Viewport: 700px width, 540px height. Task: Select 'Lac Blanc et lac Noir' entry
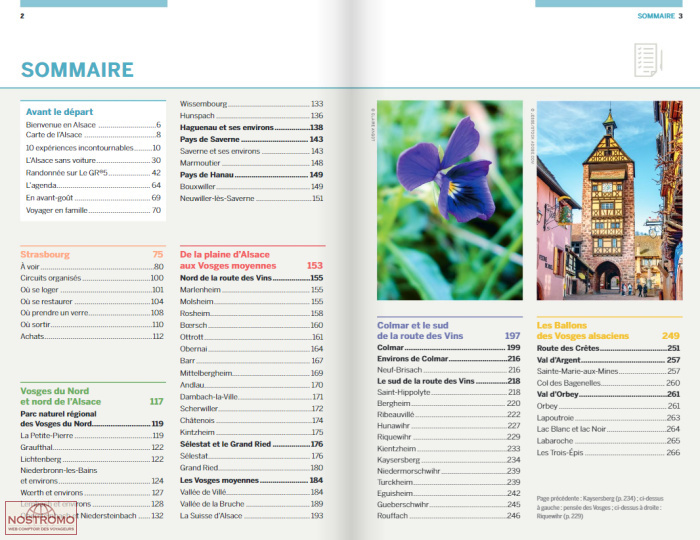(608, 429)
